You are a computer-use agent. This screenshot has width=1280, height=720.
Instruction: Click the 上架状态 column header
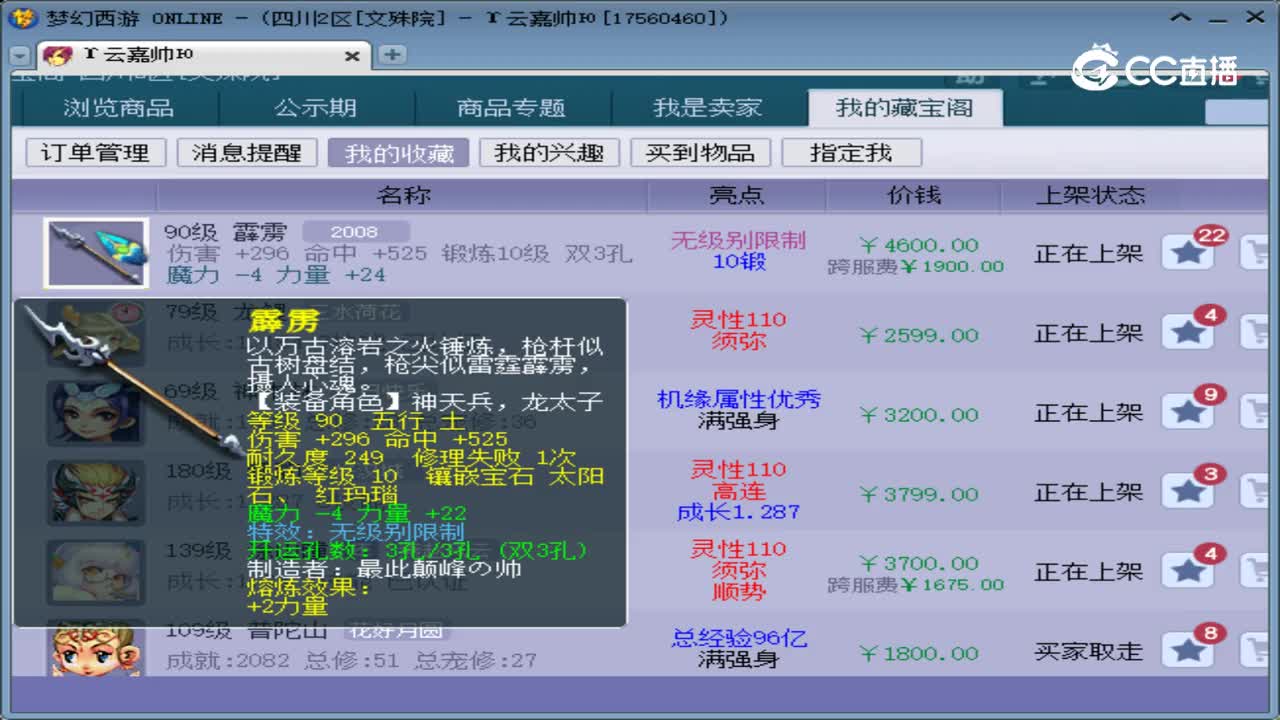[1090, 195]
